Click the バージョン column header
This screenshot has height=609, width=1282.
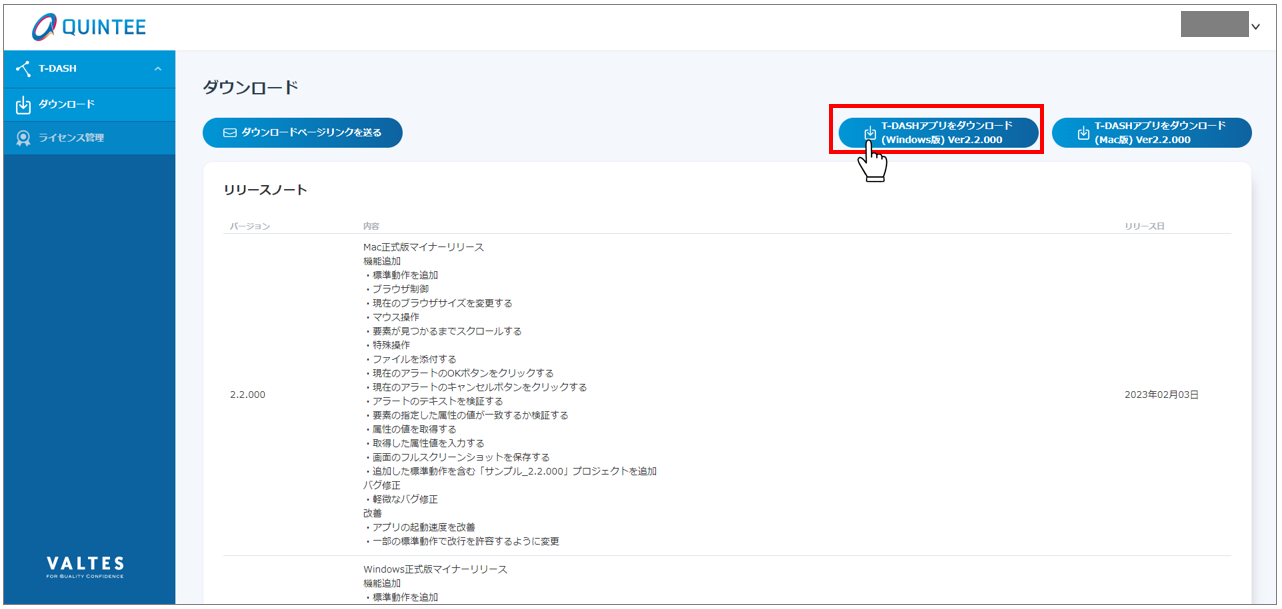[250, 227]
